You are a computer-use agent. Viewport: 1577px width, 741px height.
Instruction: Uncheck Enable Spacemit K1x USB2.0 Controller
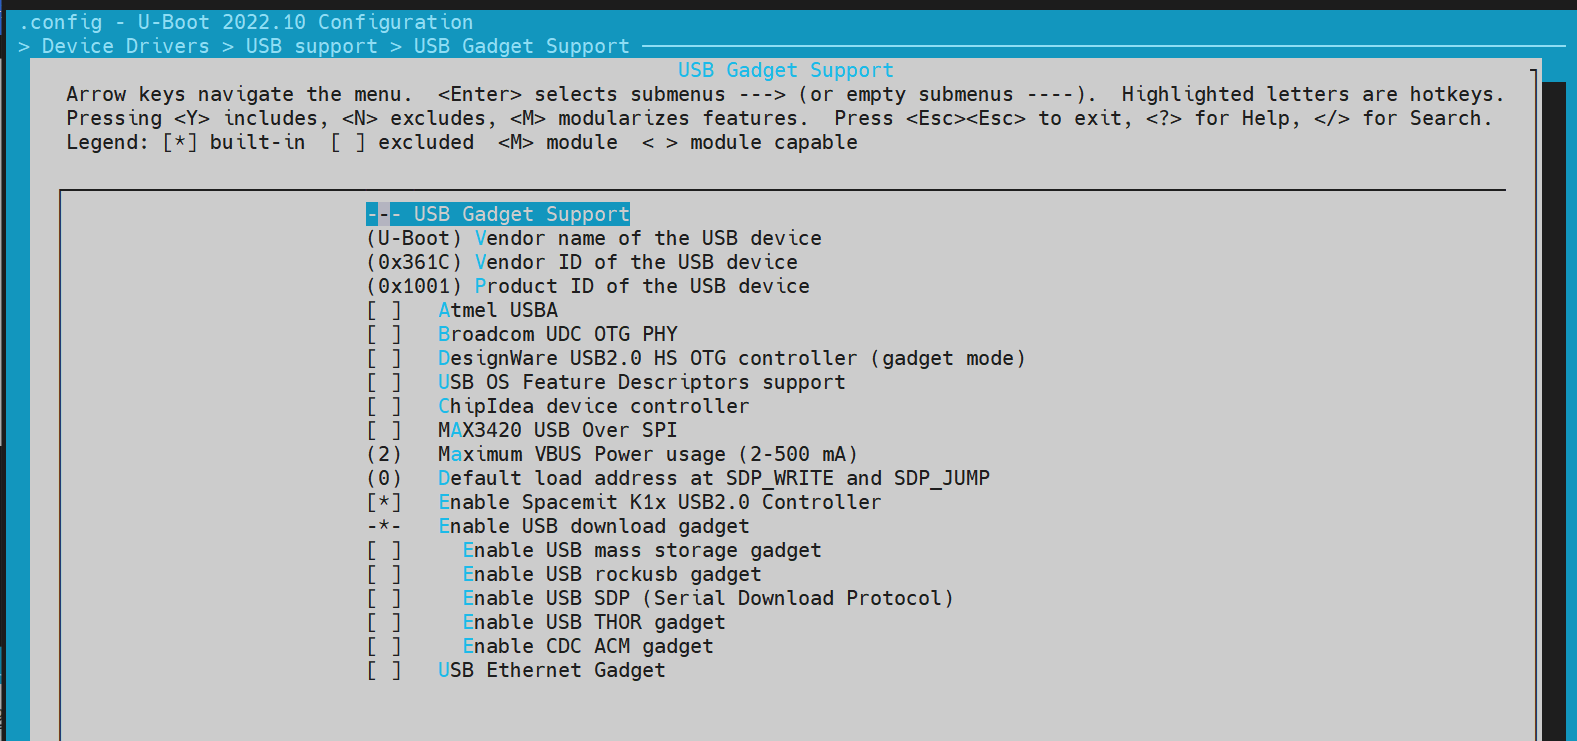pyautogui.click(x=384, y=502)
